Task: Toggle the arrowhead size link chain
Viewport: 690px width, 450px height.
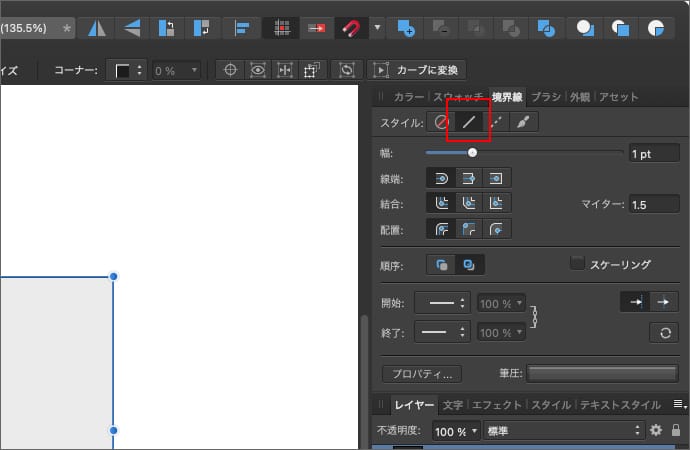Action: click(535, 317)
